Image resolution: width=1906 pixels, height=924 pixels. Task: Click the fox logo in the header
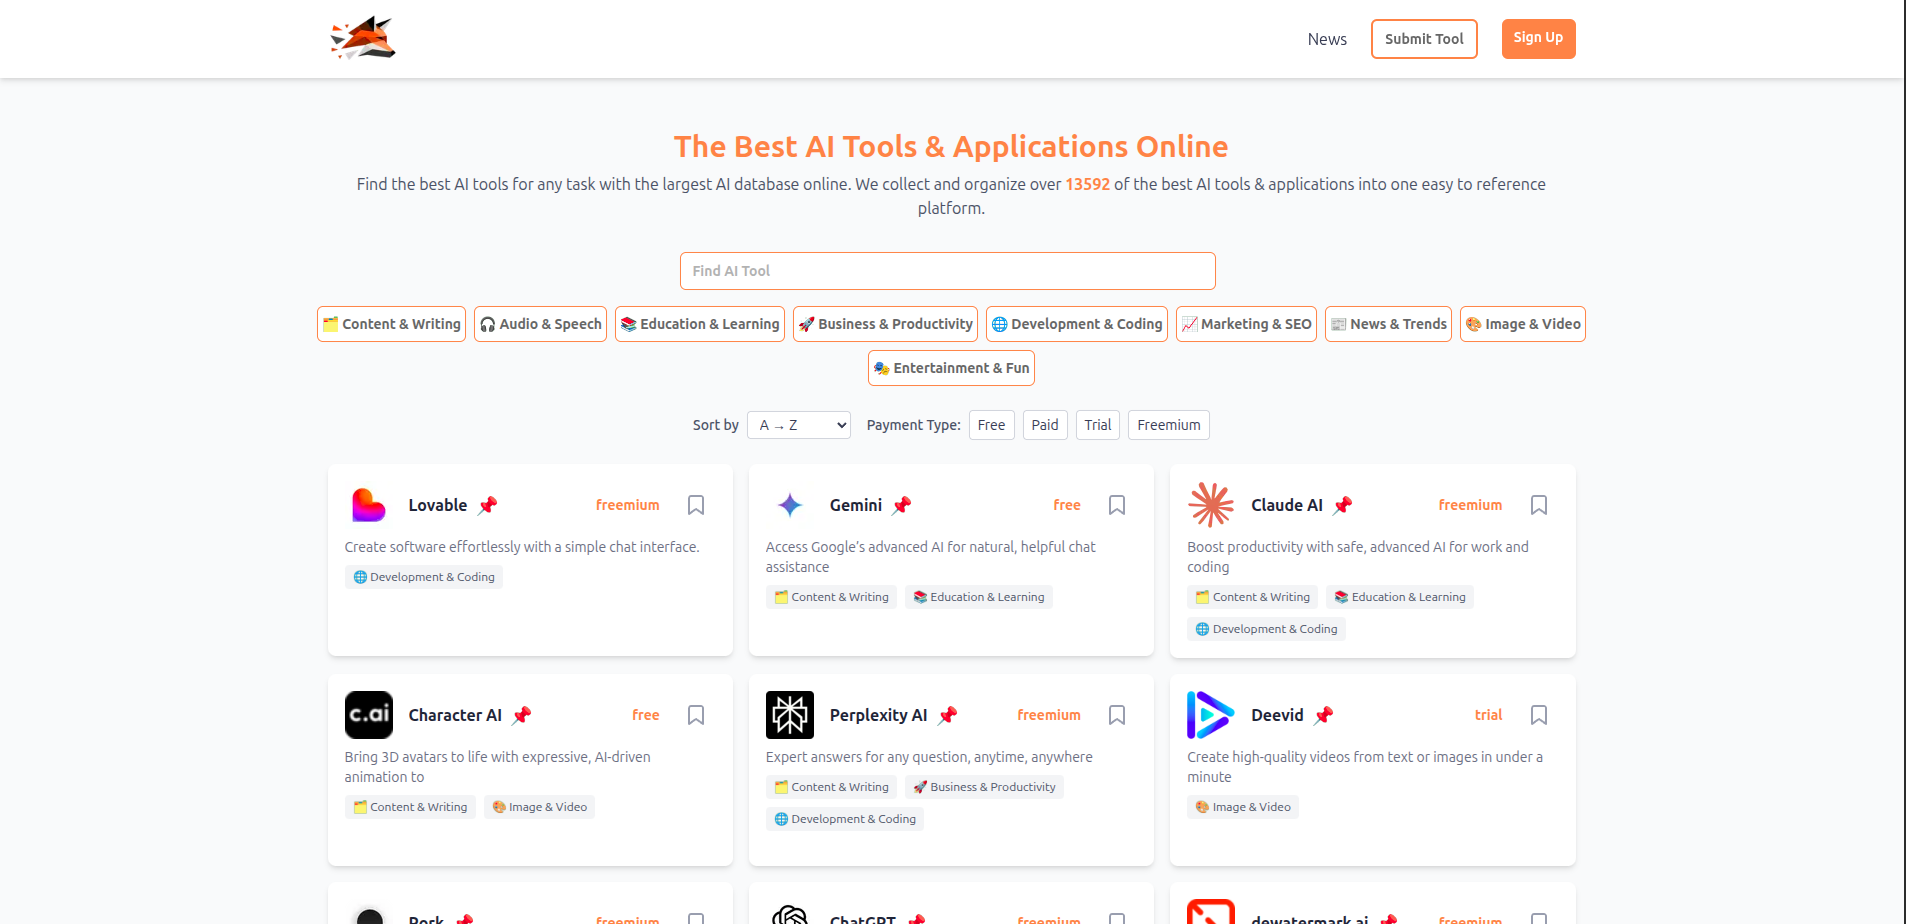363,39
